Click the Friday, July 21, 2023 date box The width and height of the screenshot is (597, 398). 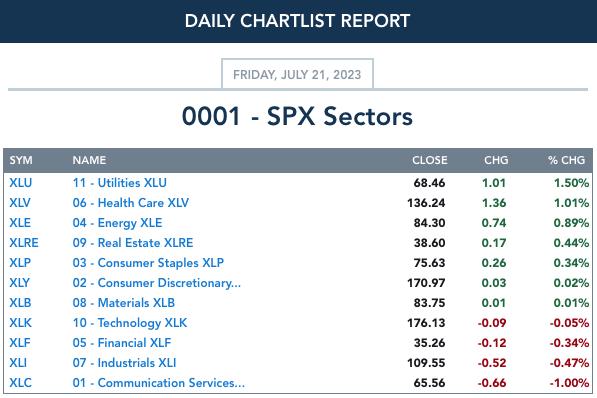tap(297, 74)
